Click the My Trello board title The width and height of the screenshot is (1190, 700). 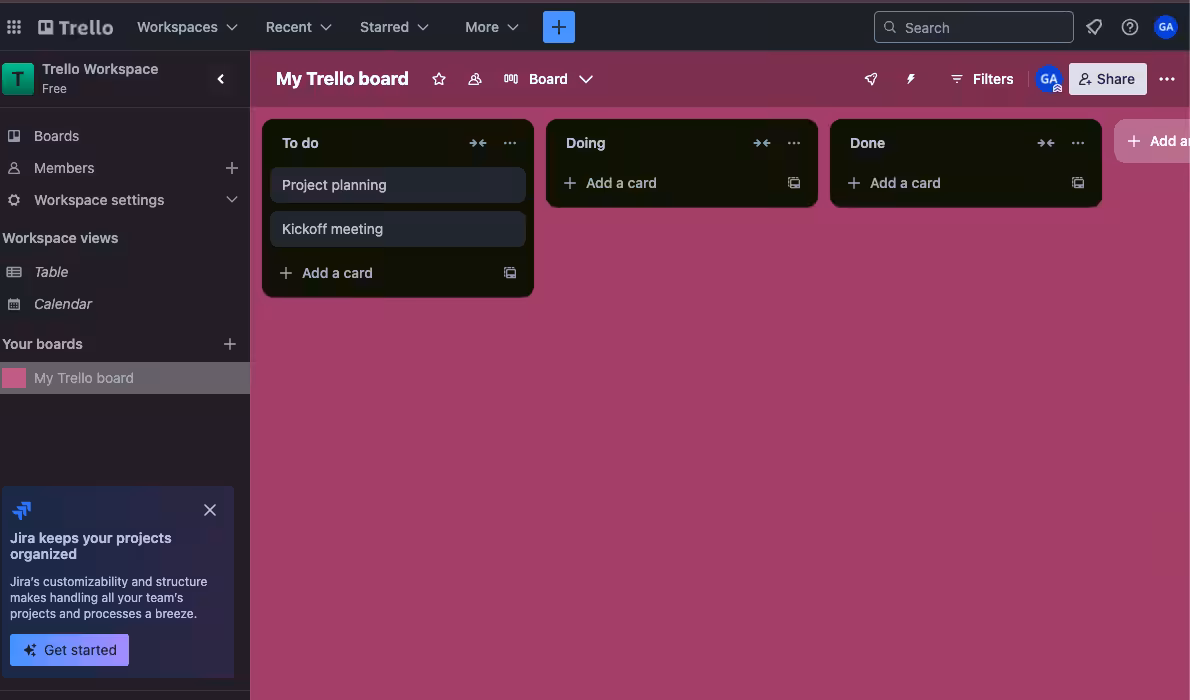point(342,79)
